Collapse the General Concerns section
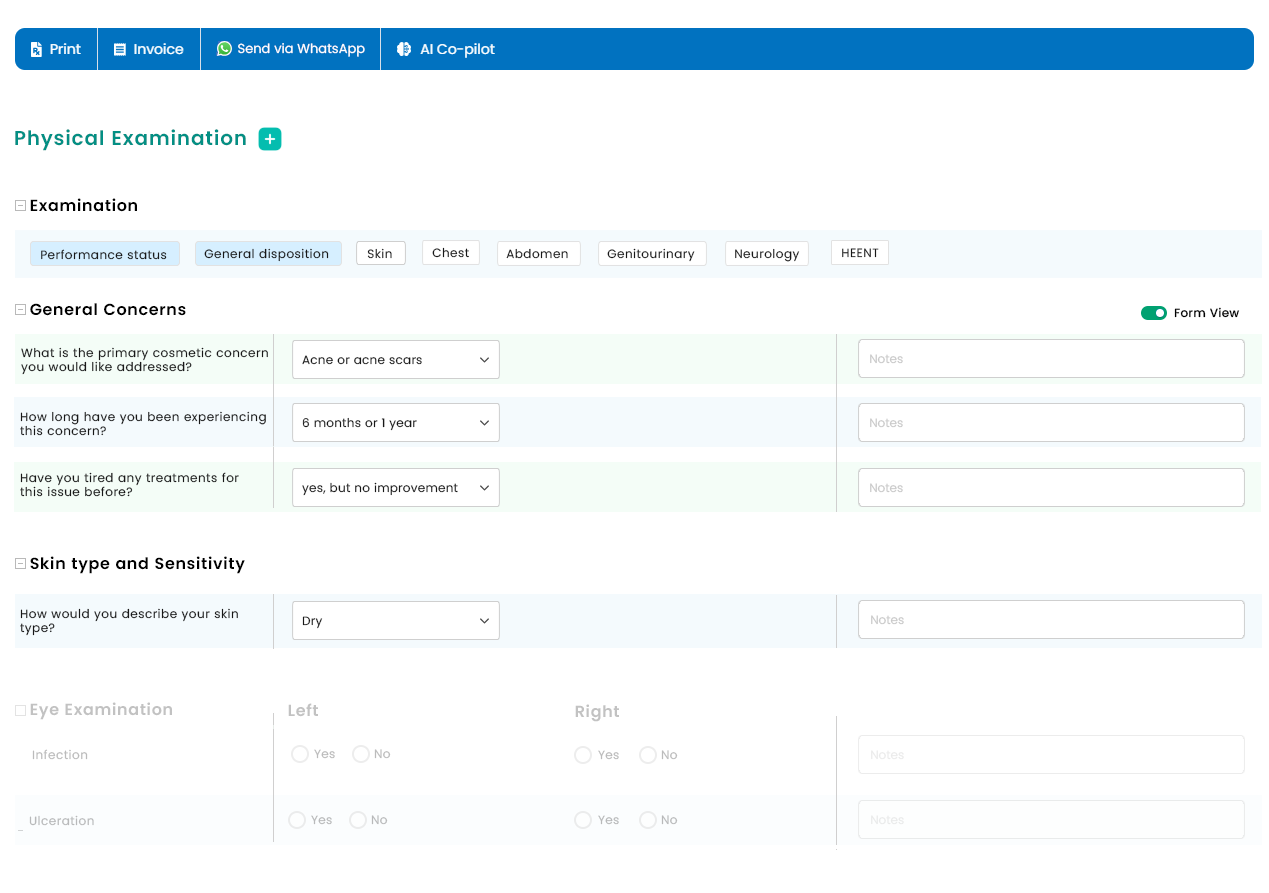 click(x=20, y=310)
